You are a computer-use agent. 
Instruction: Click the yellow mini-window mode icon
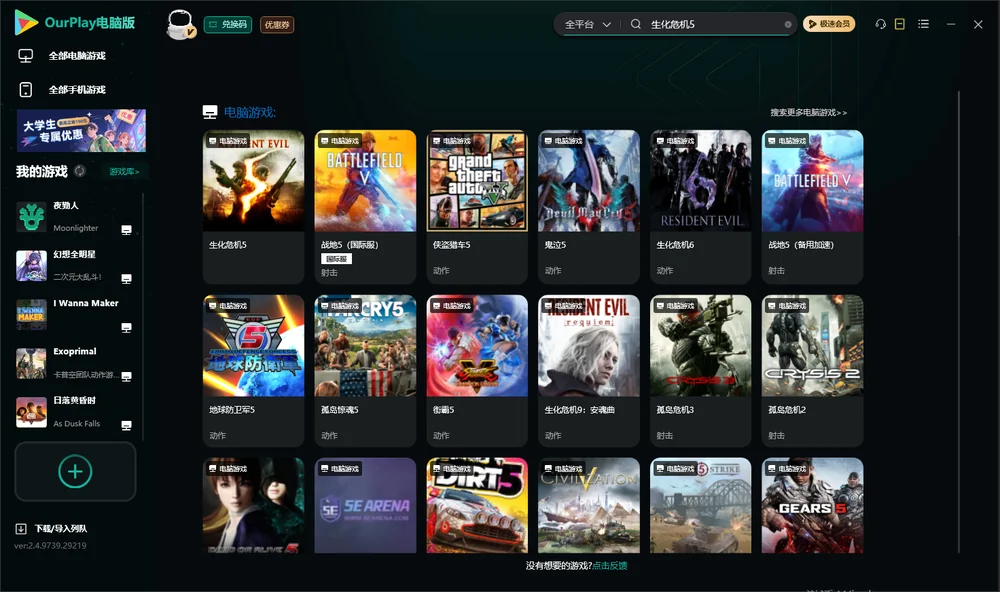(899, 24)
